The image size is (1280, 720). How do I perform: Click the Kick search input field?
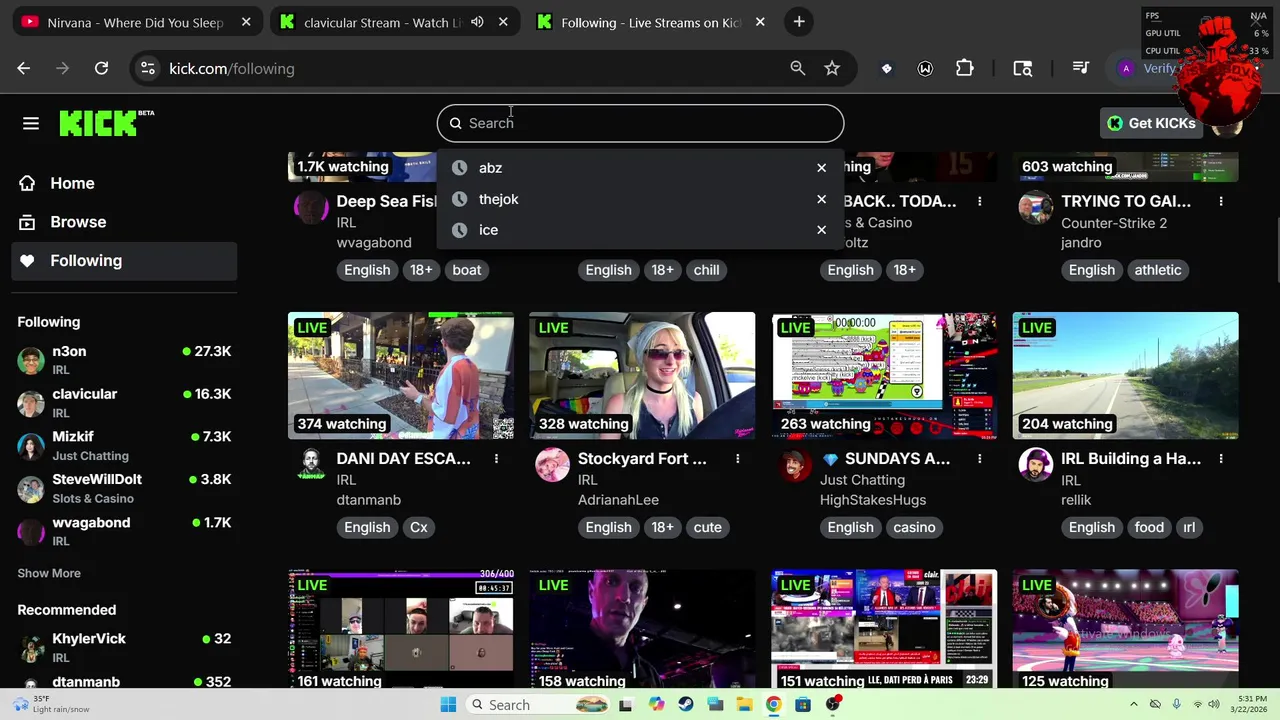[640, 123]
